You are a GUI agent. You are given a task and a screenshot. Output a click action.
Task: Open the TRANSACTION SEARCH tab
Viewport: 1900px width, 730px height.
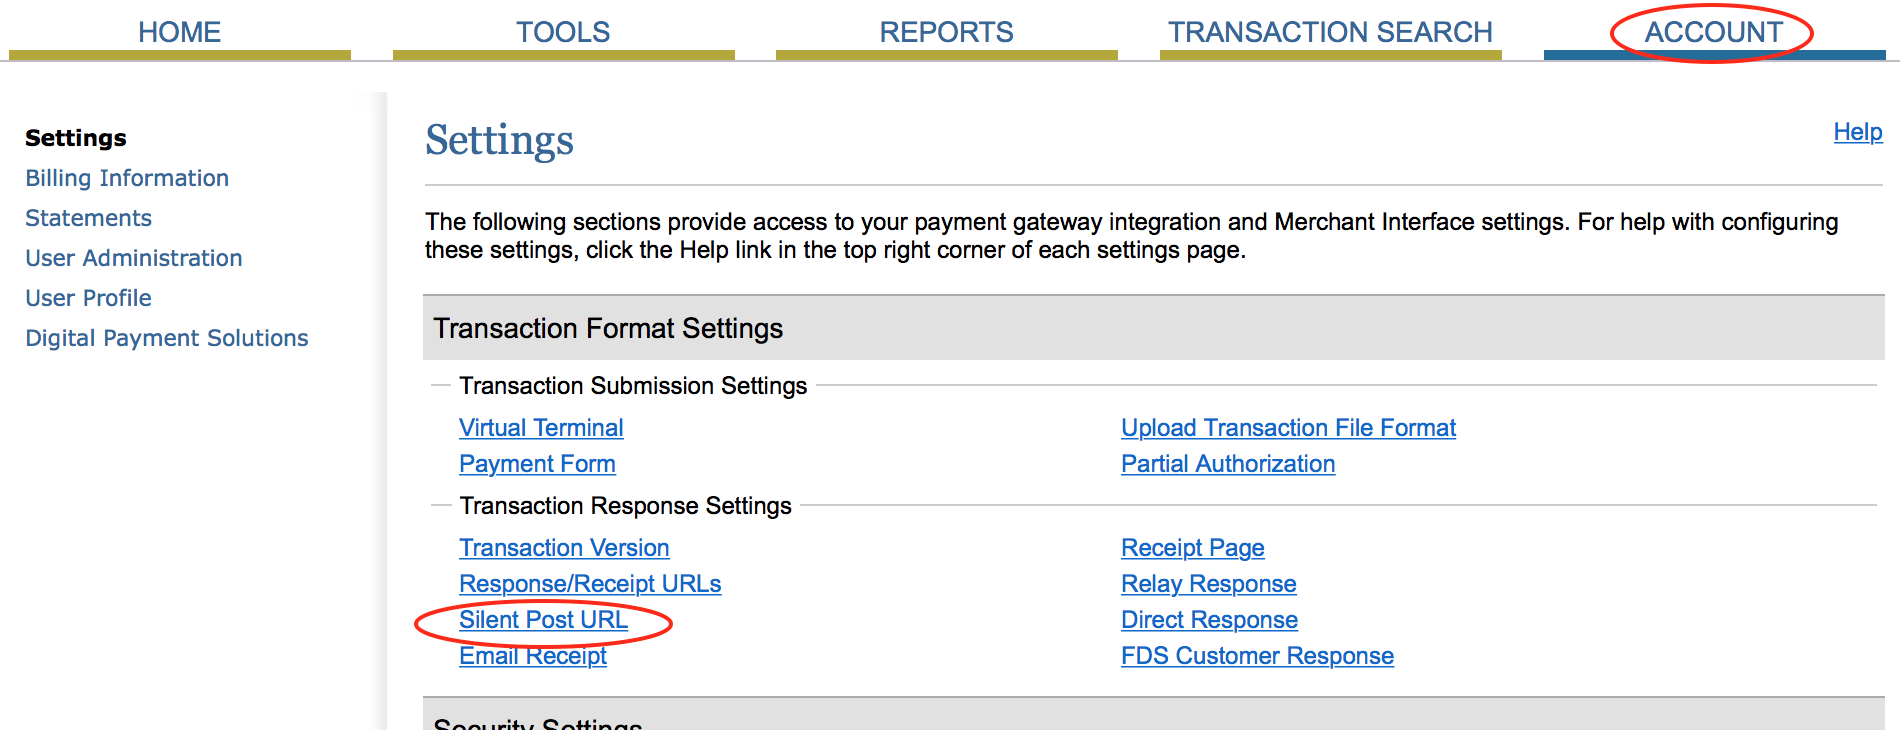(x=1330, y=32)
